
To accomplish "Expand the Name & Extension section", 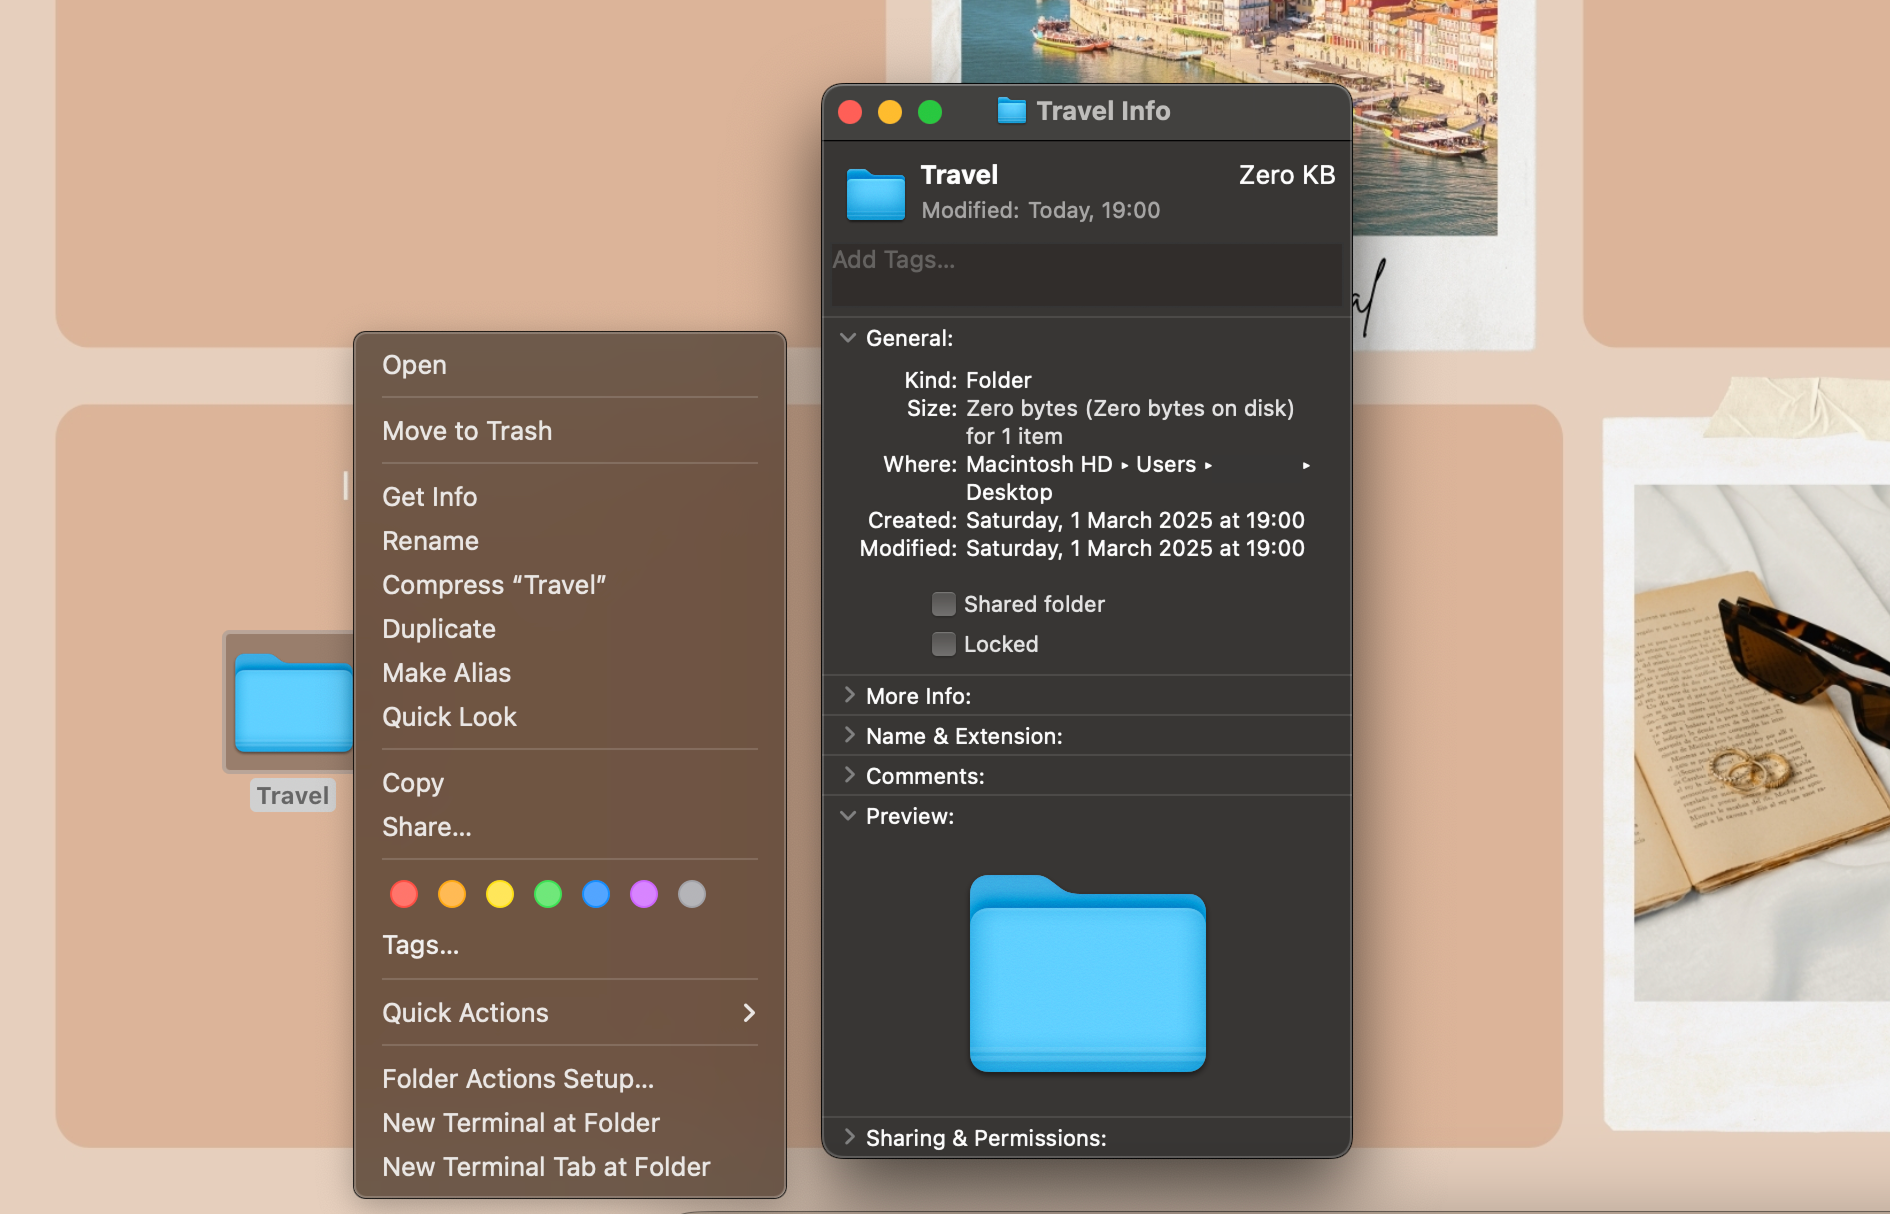I will (848, 736).
